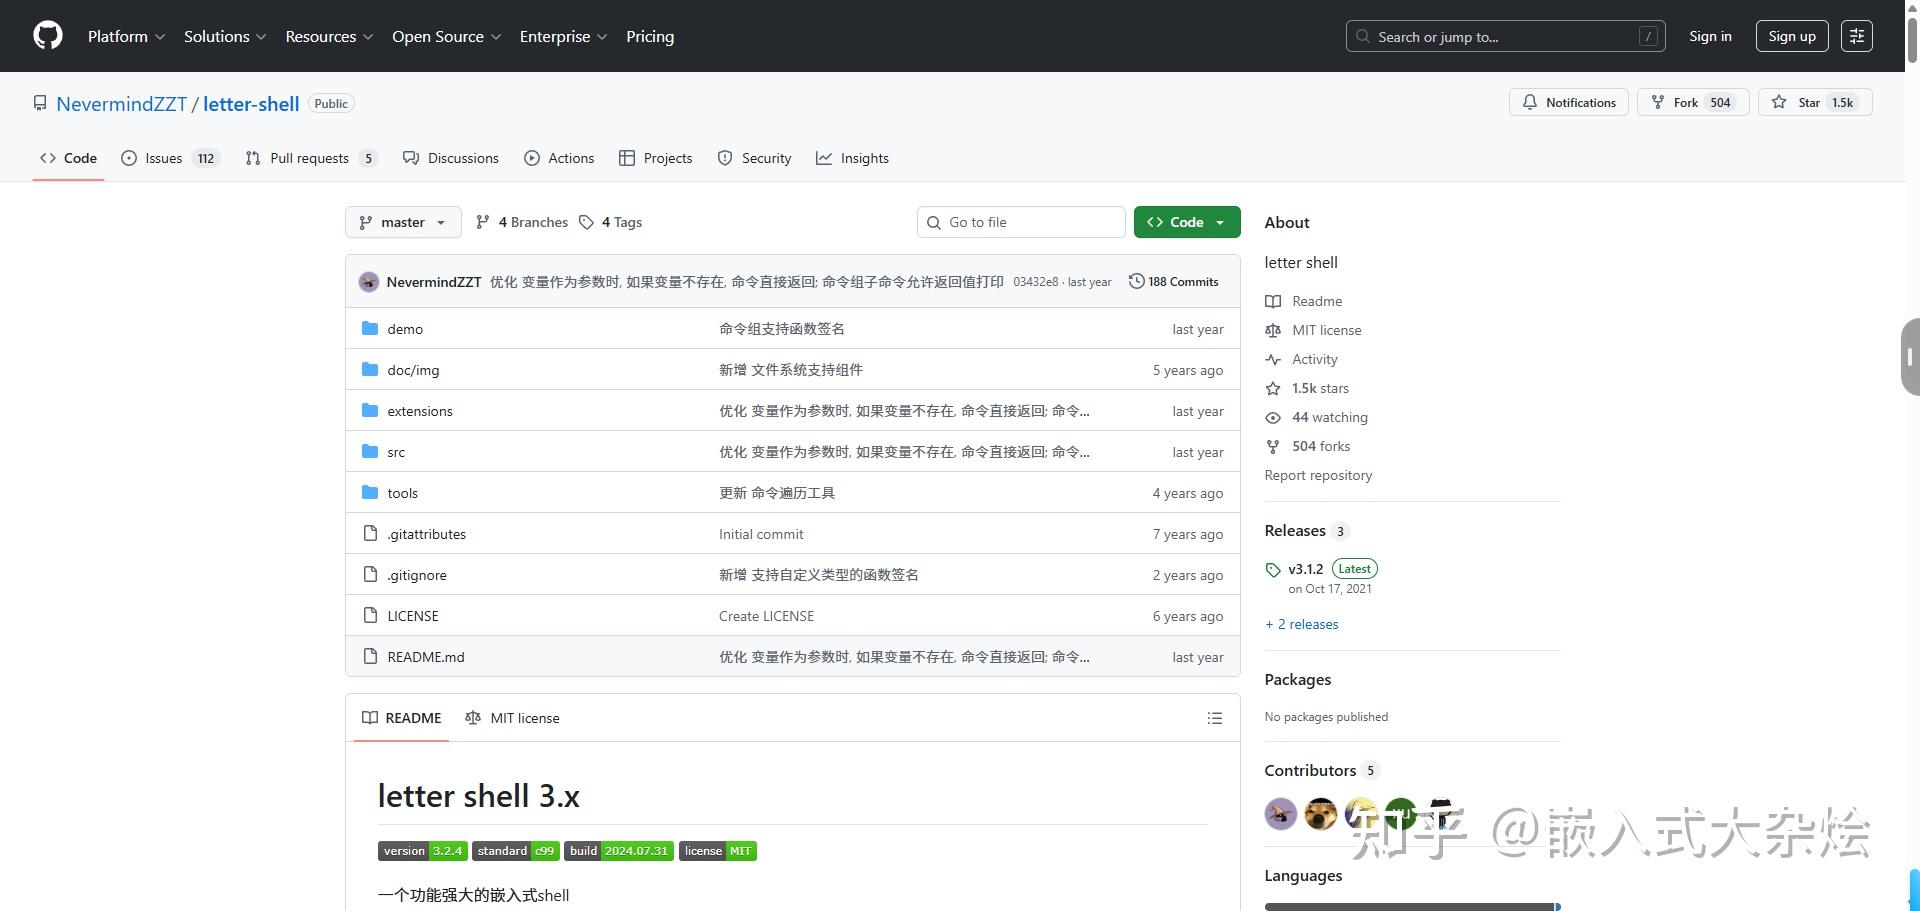Select the MIT license tab
This screenshot has height=911, width=1920.
click(512, 718)
